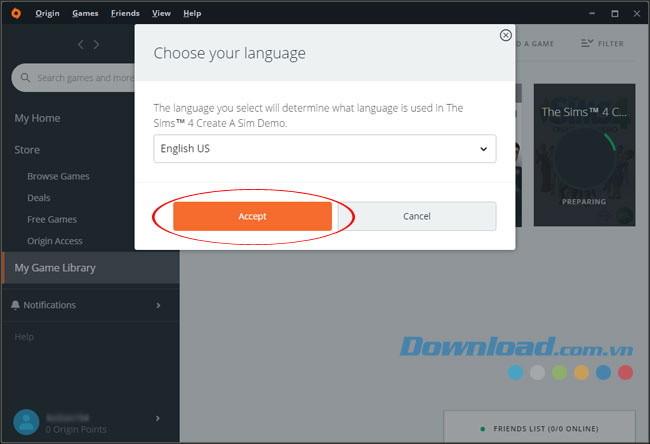The height and width of the screenshot is (444, 650).
Task: Open the Friends menu
Action: [125, 13]
